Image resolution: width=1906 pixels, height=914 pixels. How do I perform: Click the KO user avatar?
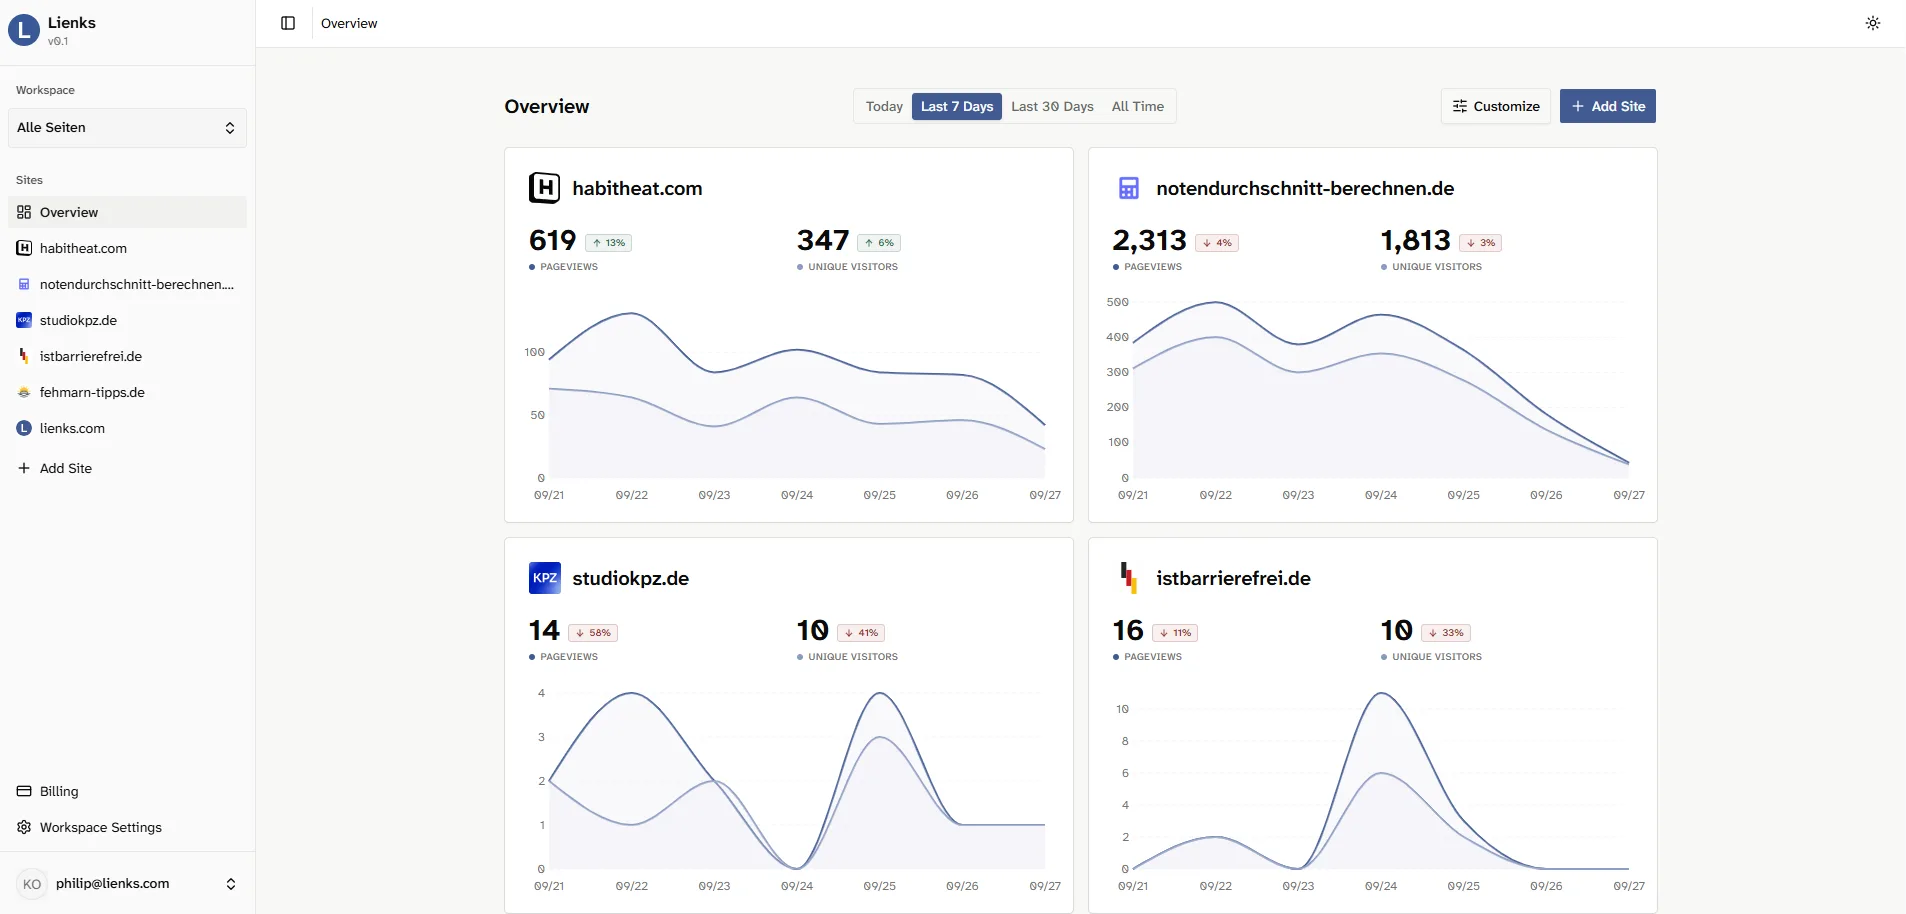click(x=32, y=884)
